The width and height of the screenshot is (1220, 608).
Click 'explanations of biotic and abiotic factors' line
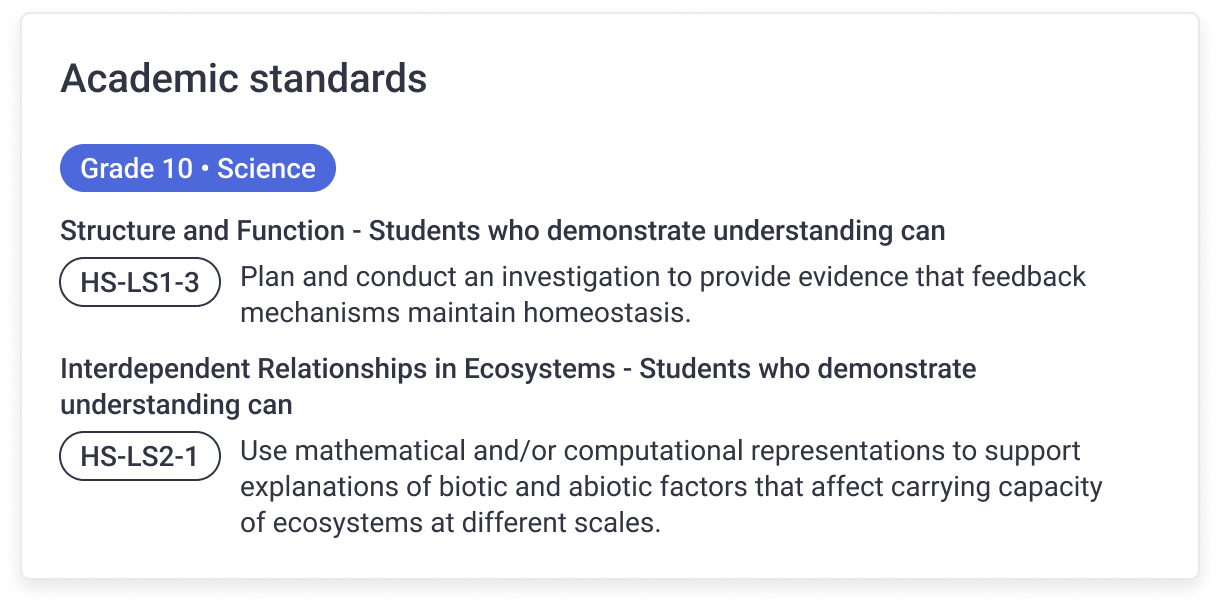click(x=671, y=487)
